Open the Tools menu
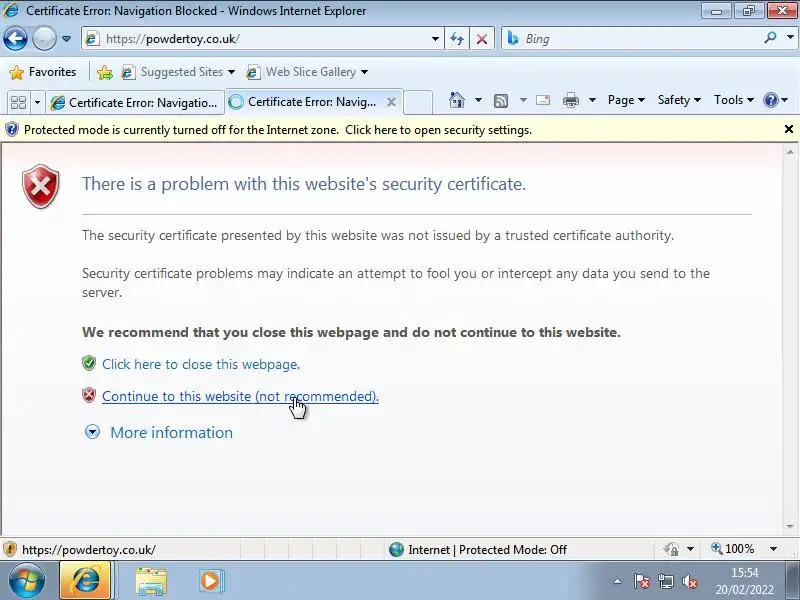Viewport: 800px width, 600px height. click(x=734, y=100)
